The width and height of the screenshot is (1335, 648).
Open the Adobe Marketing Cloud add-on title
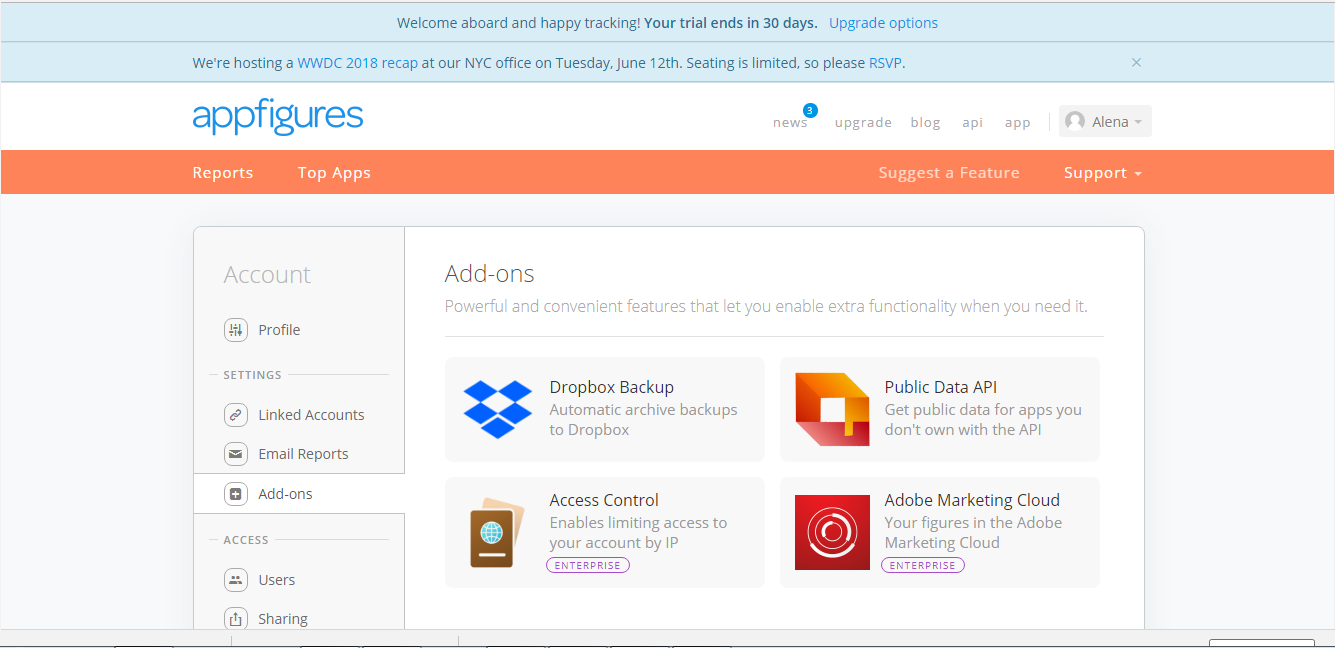(972, 500)
